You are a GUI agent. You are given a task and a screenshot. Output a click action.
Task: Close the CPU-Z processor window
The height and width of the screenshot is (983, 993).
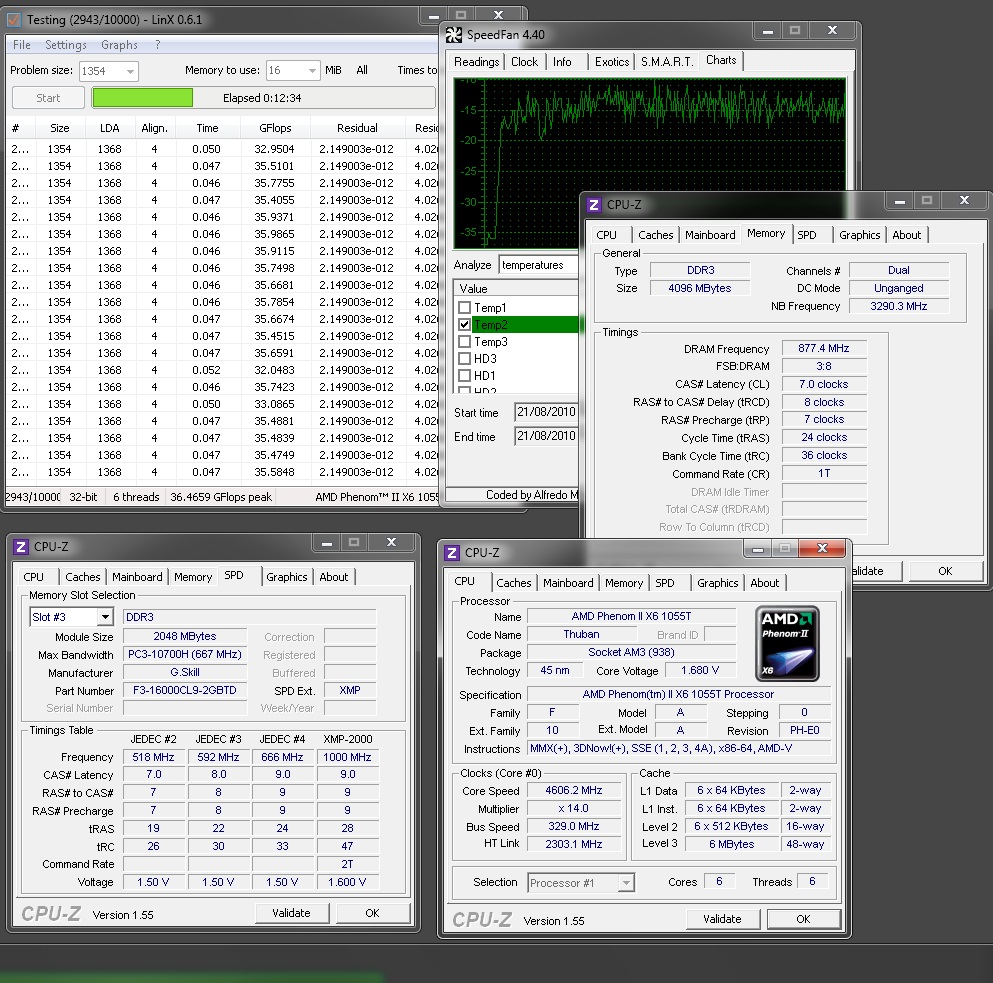[822, 549]
